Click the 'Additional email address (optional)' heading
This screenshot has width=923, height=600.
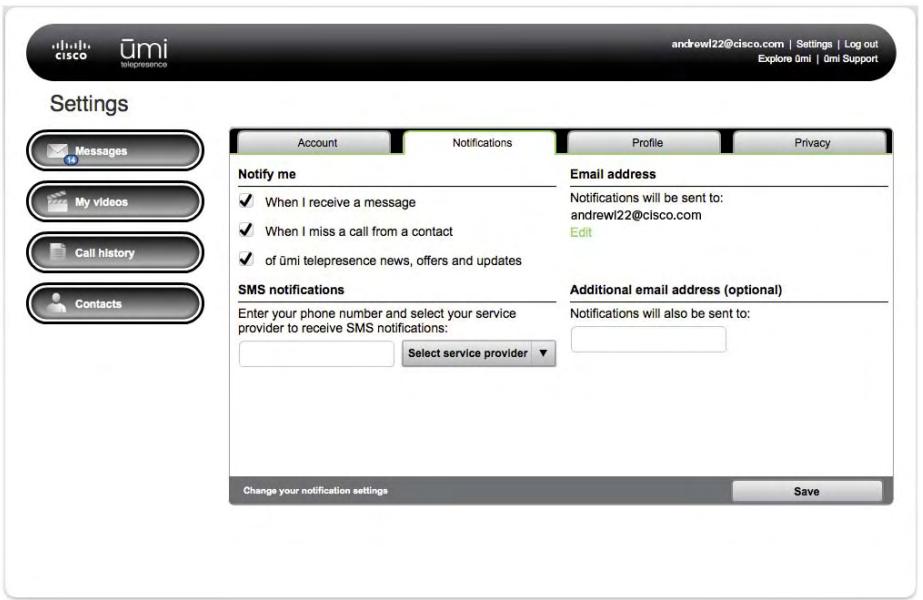coord(676,290)
